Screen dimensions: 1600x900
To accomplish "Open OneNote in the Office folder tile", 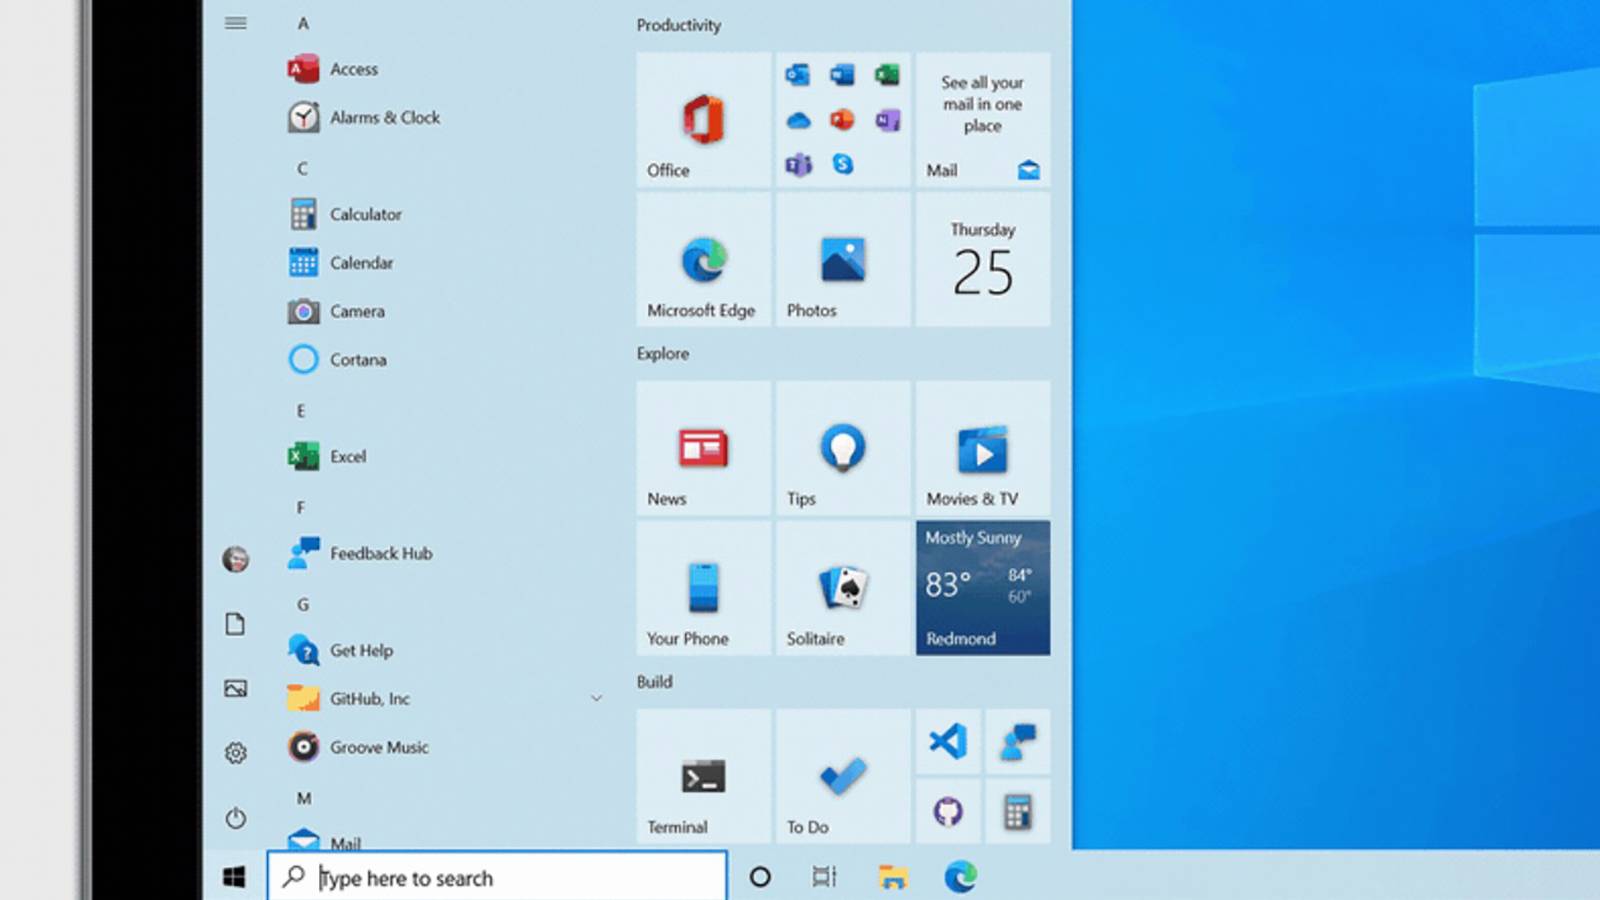I will pyautogui.click(x=887, y=120).
